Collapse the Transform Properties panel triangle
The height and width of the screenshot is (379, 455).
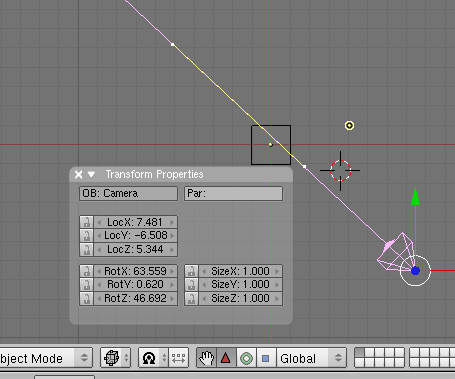(x=91, y=174)
